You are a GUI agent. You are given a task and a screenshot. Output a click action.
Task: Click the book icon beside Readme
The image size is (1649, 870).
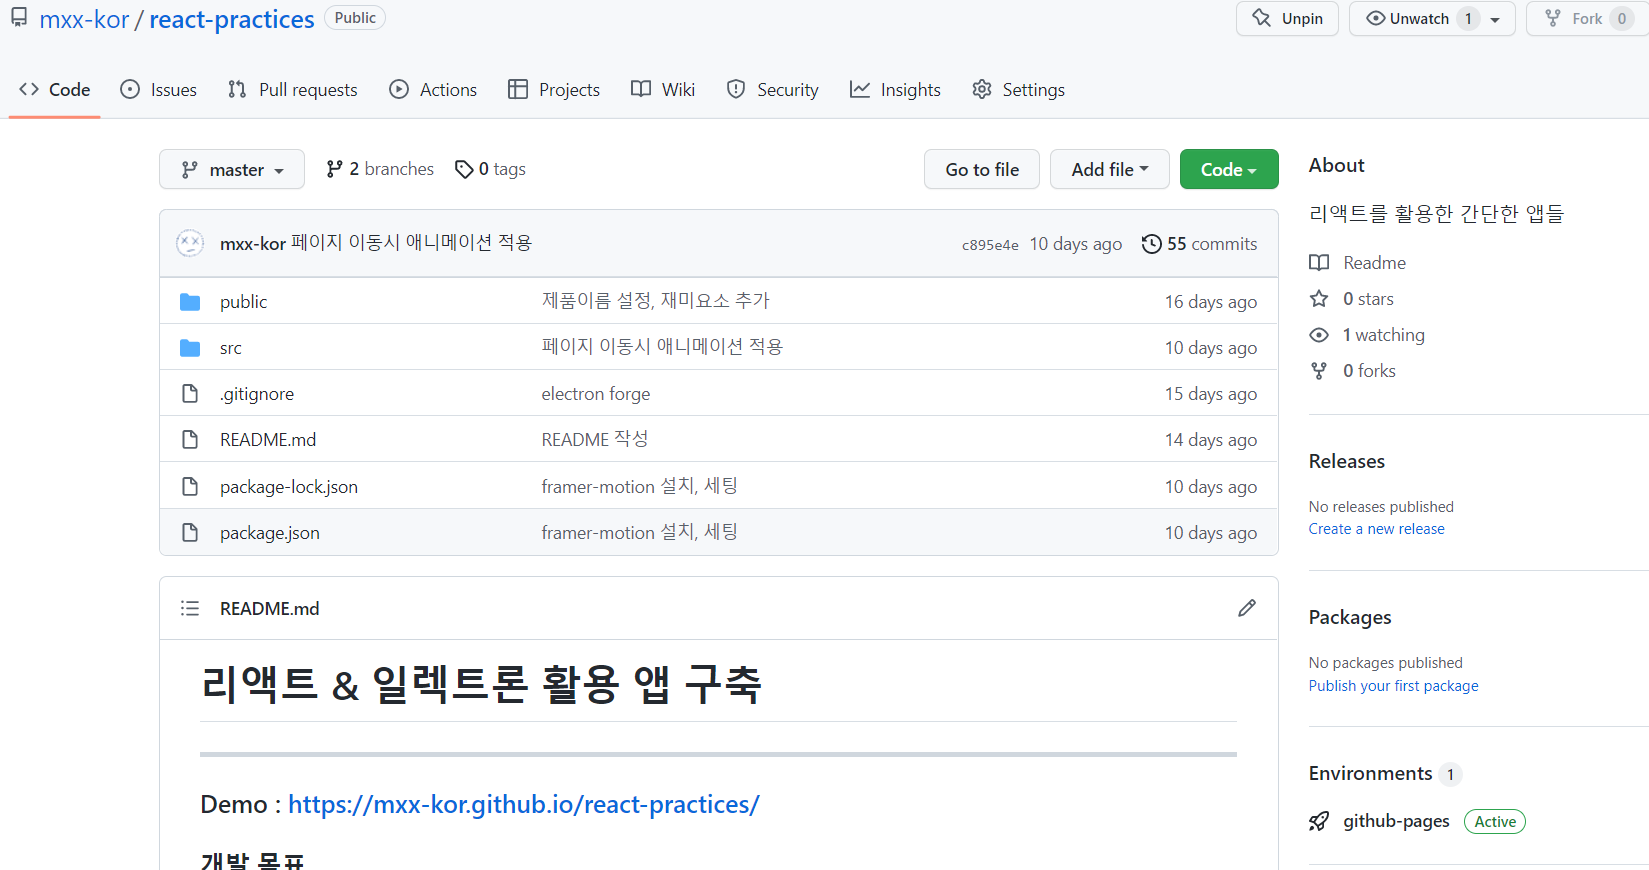tap(1319, 263)
